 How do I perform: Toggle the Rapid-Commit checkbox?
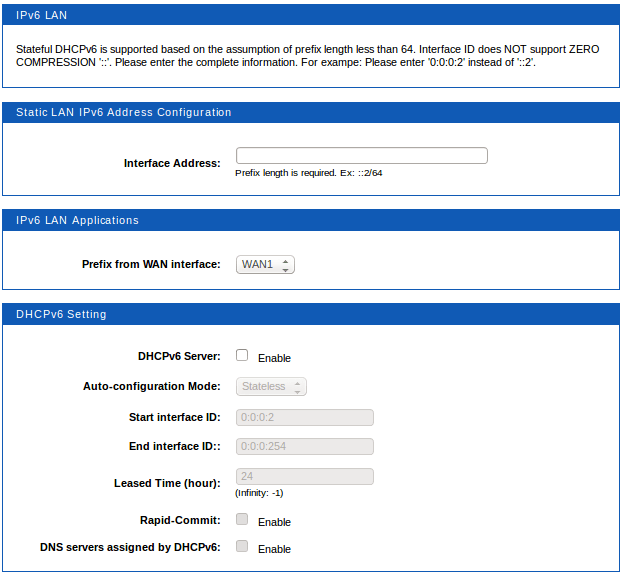242,520
